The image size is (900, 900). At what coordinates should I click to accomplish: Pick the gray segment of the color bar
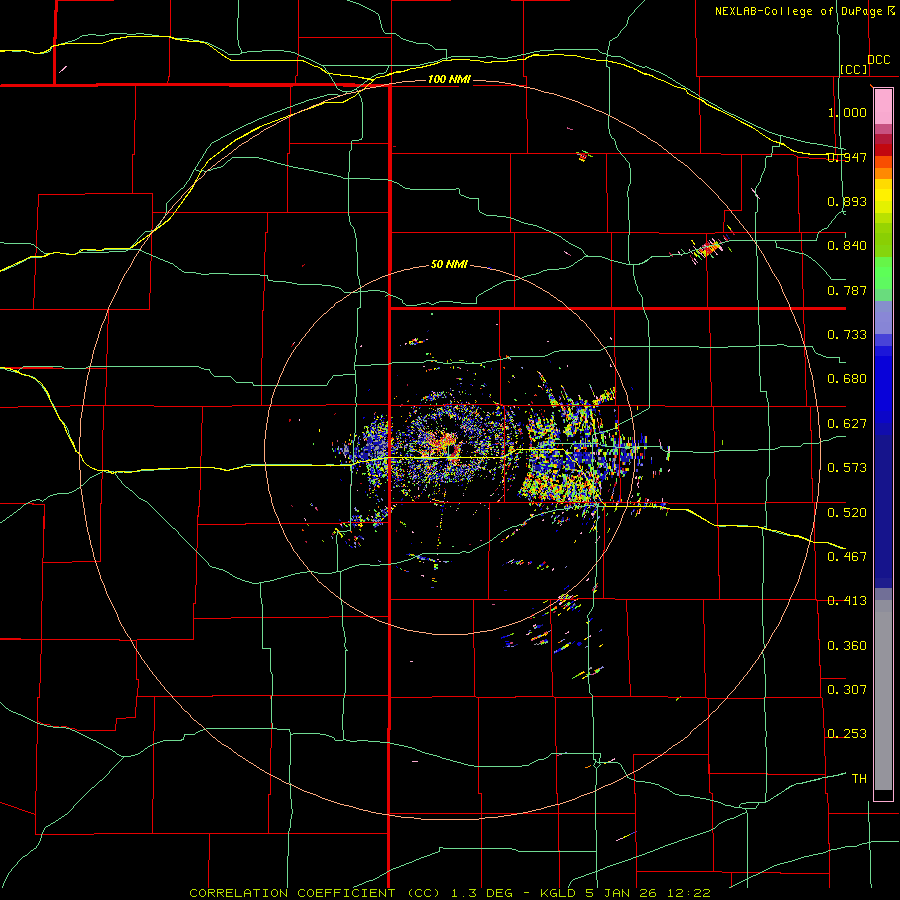click(x=883, y=695)
